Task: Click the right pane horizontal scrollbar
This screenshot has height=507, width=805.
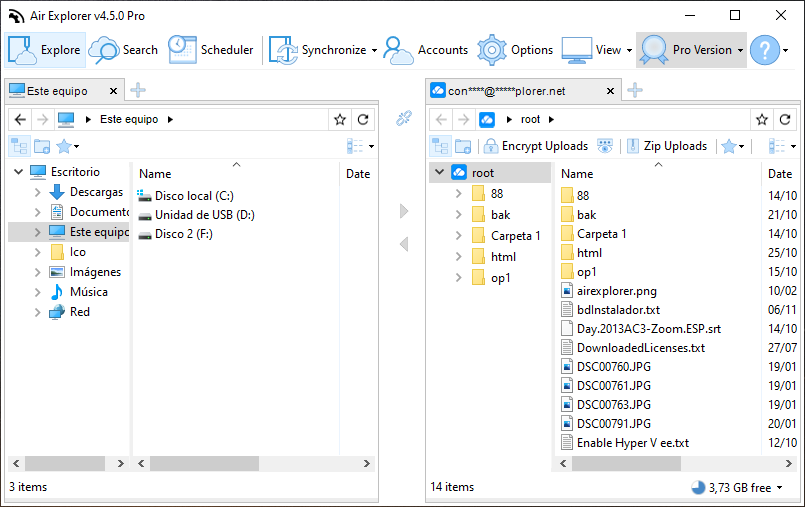Action: click(626, 463)
